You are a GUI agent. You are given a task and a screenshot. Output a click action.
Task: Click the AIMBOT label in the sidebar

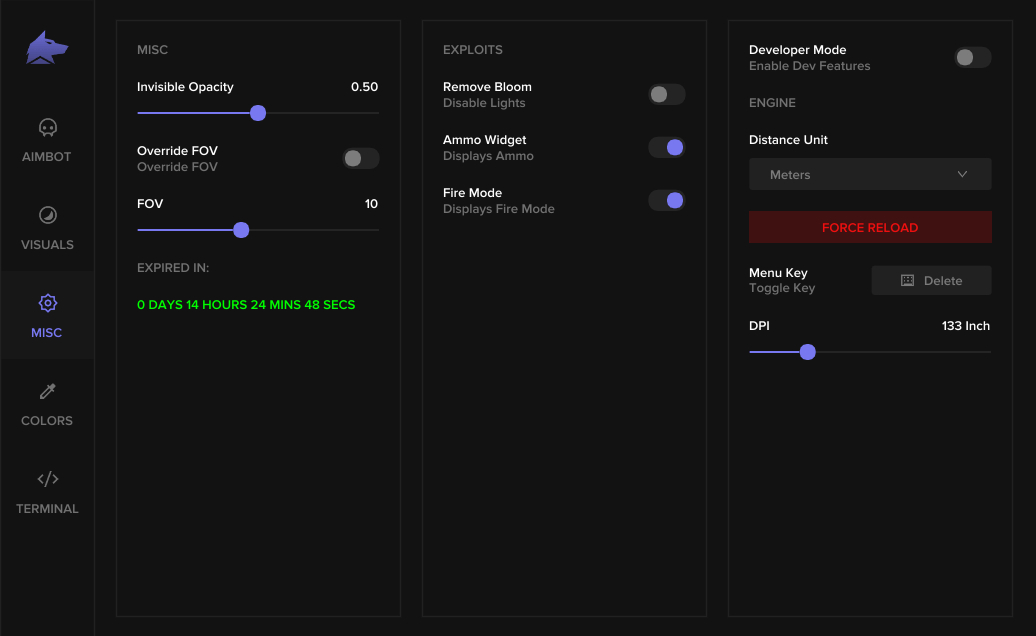click(46, 156)
